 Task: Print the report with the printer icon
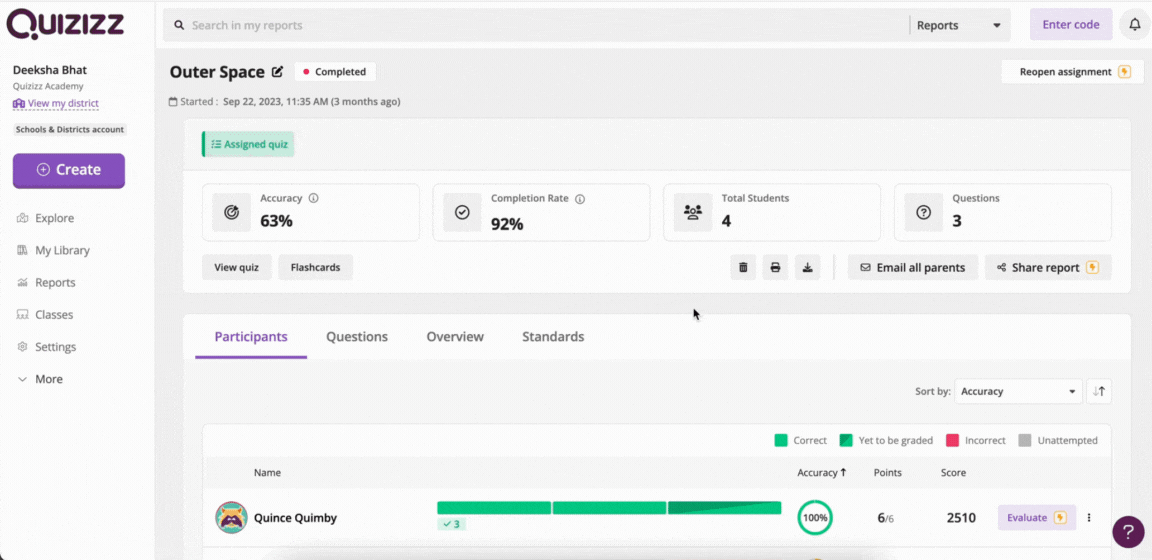pos(775,268)
